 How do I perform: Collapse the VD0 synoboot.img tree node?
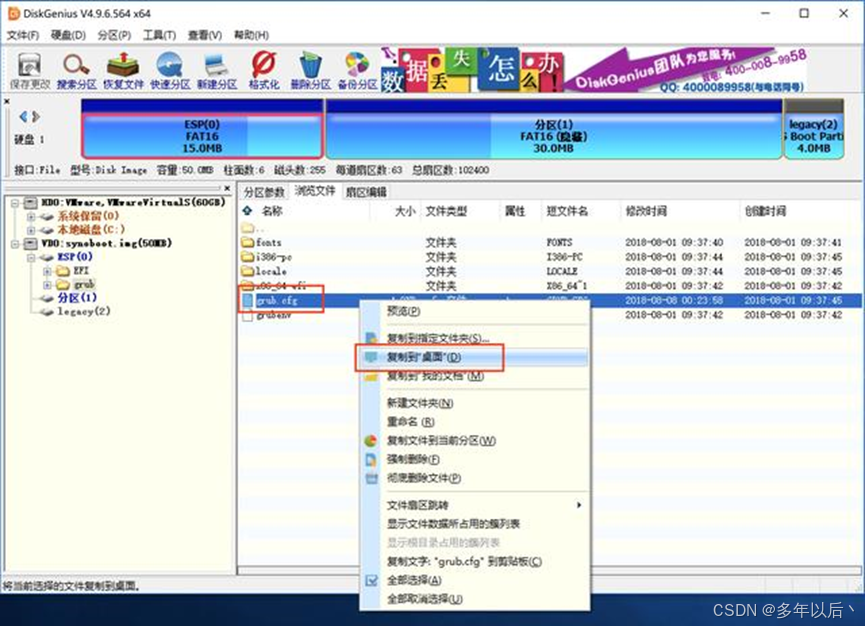point(15,243)
